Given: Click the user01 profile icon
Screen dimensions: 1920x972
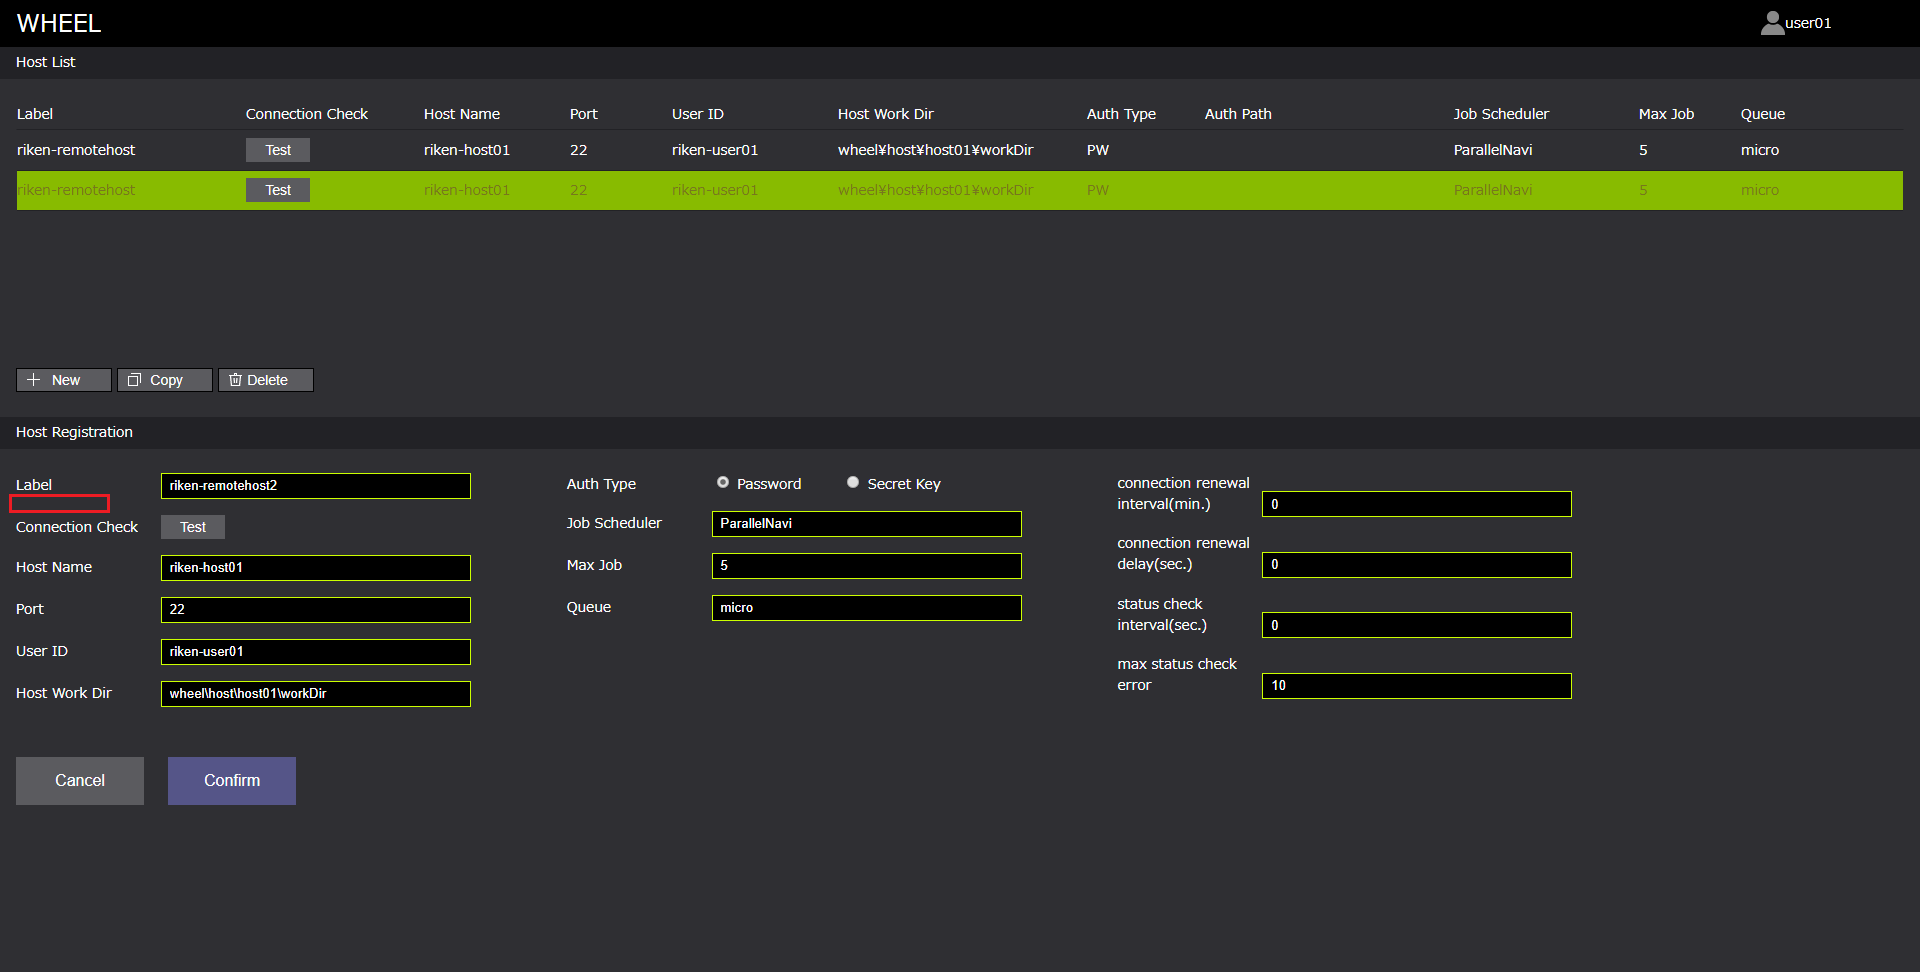Looking at the screenshot, I should coord(1772,23).
